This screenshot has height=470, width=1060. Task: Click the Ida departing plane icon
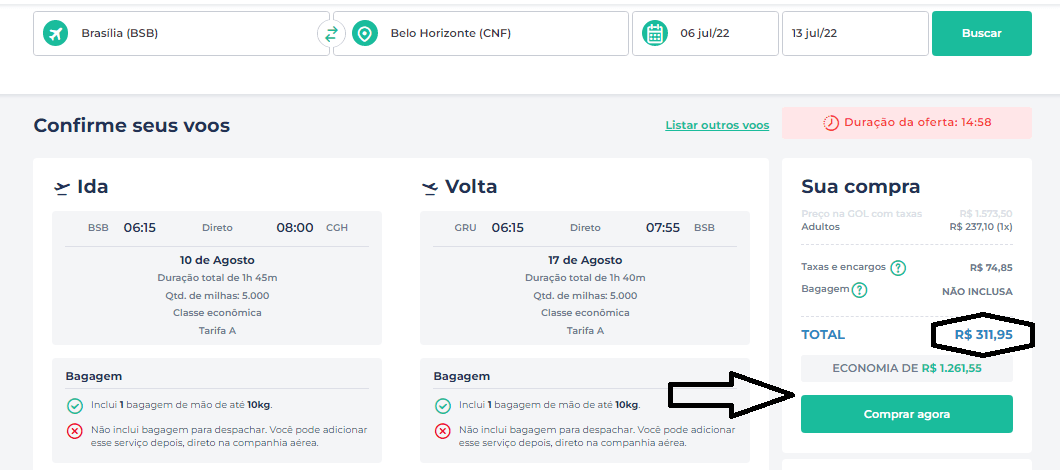62,187
